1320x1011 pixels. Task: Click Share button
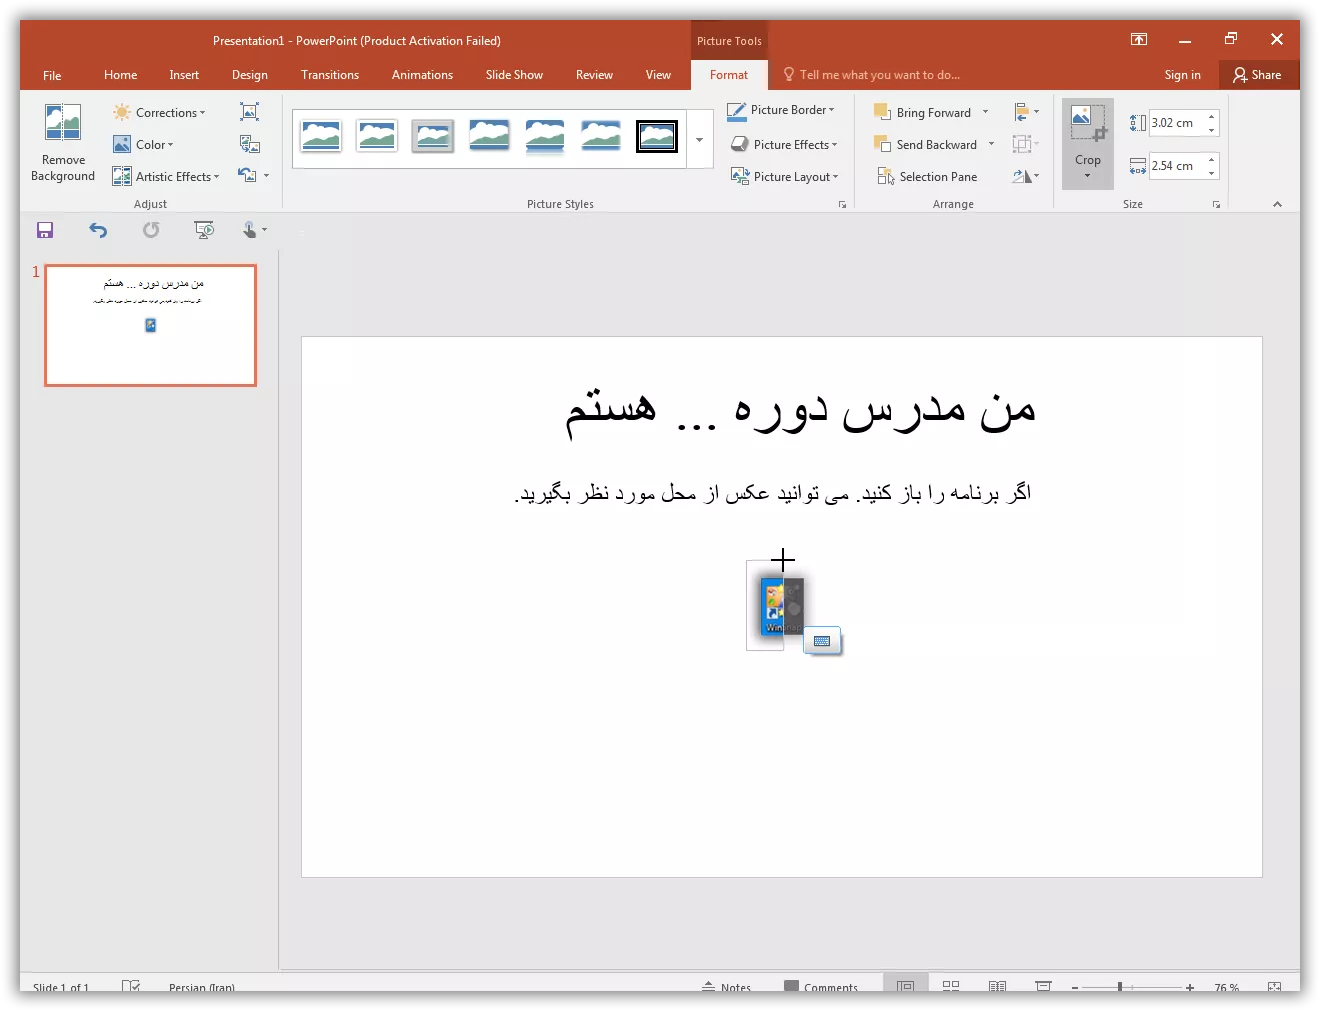[1257, 75]
